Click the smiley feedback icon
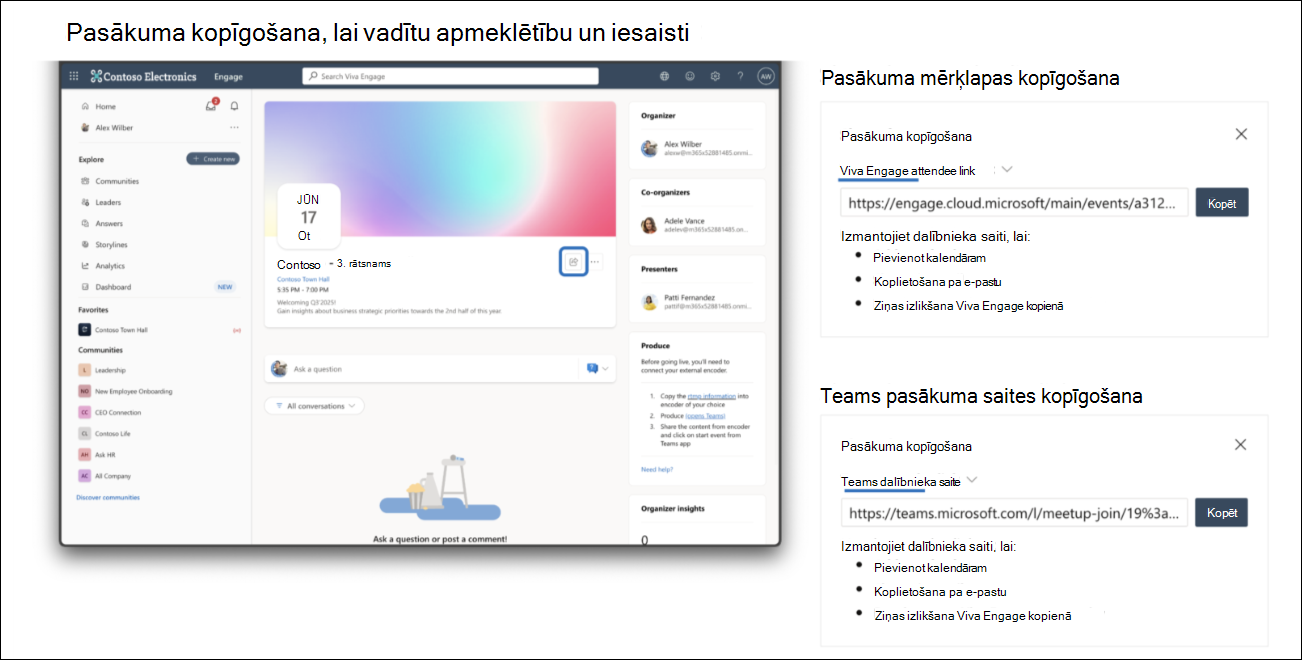 pos(690,76)
